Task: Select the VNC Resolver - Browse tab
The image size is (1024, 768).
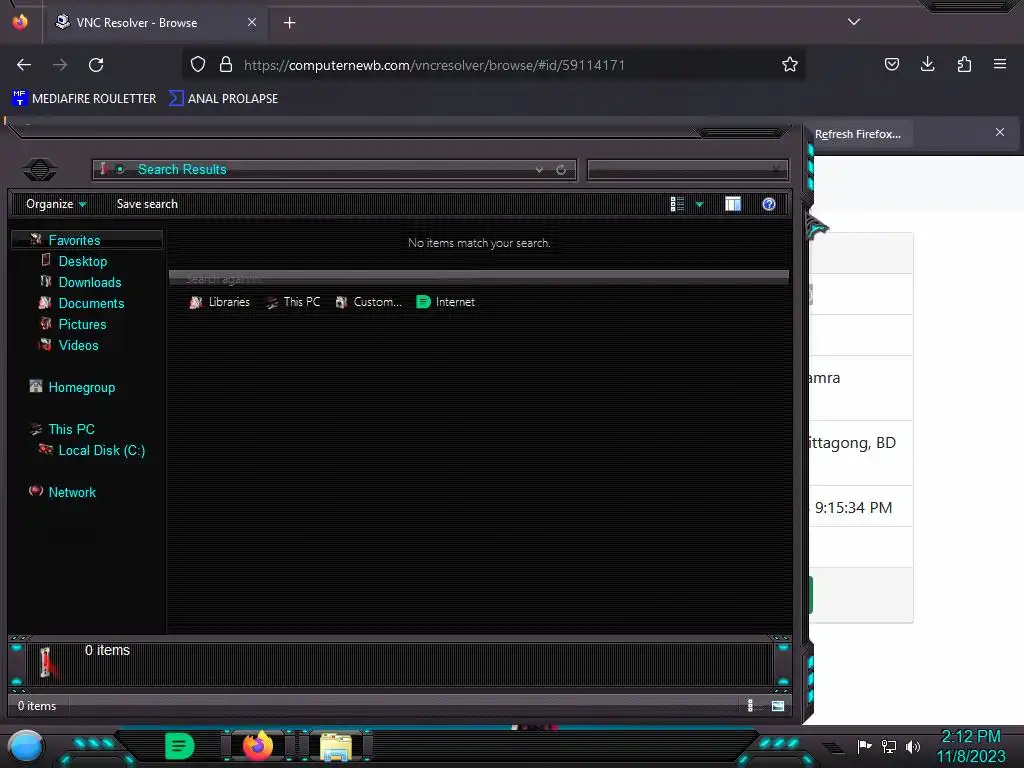Action: point(157,23)
